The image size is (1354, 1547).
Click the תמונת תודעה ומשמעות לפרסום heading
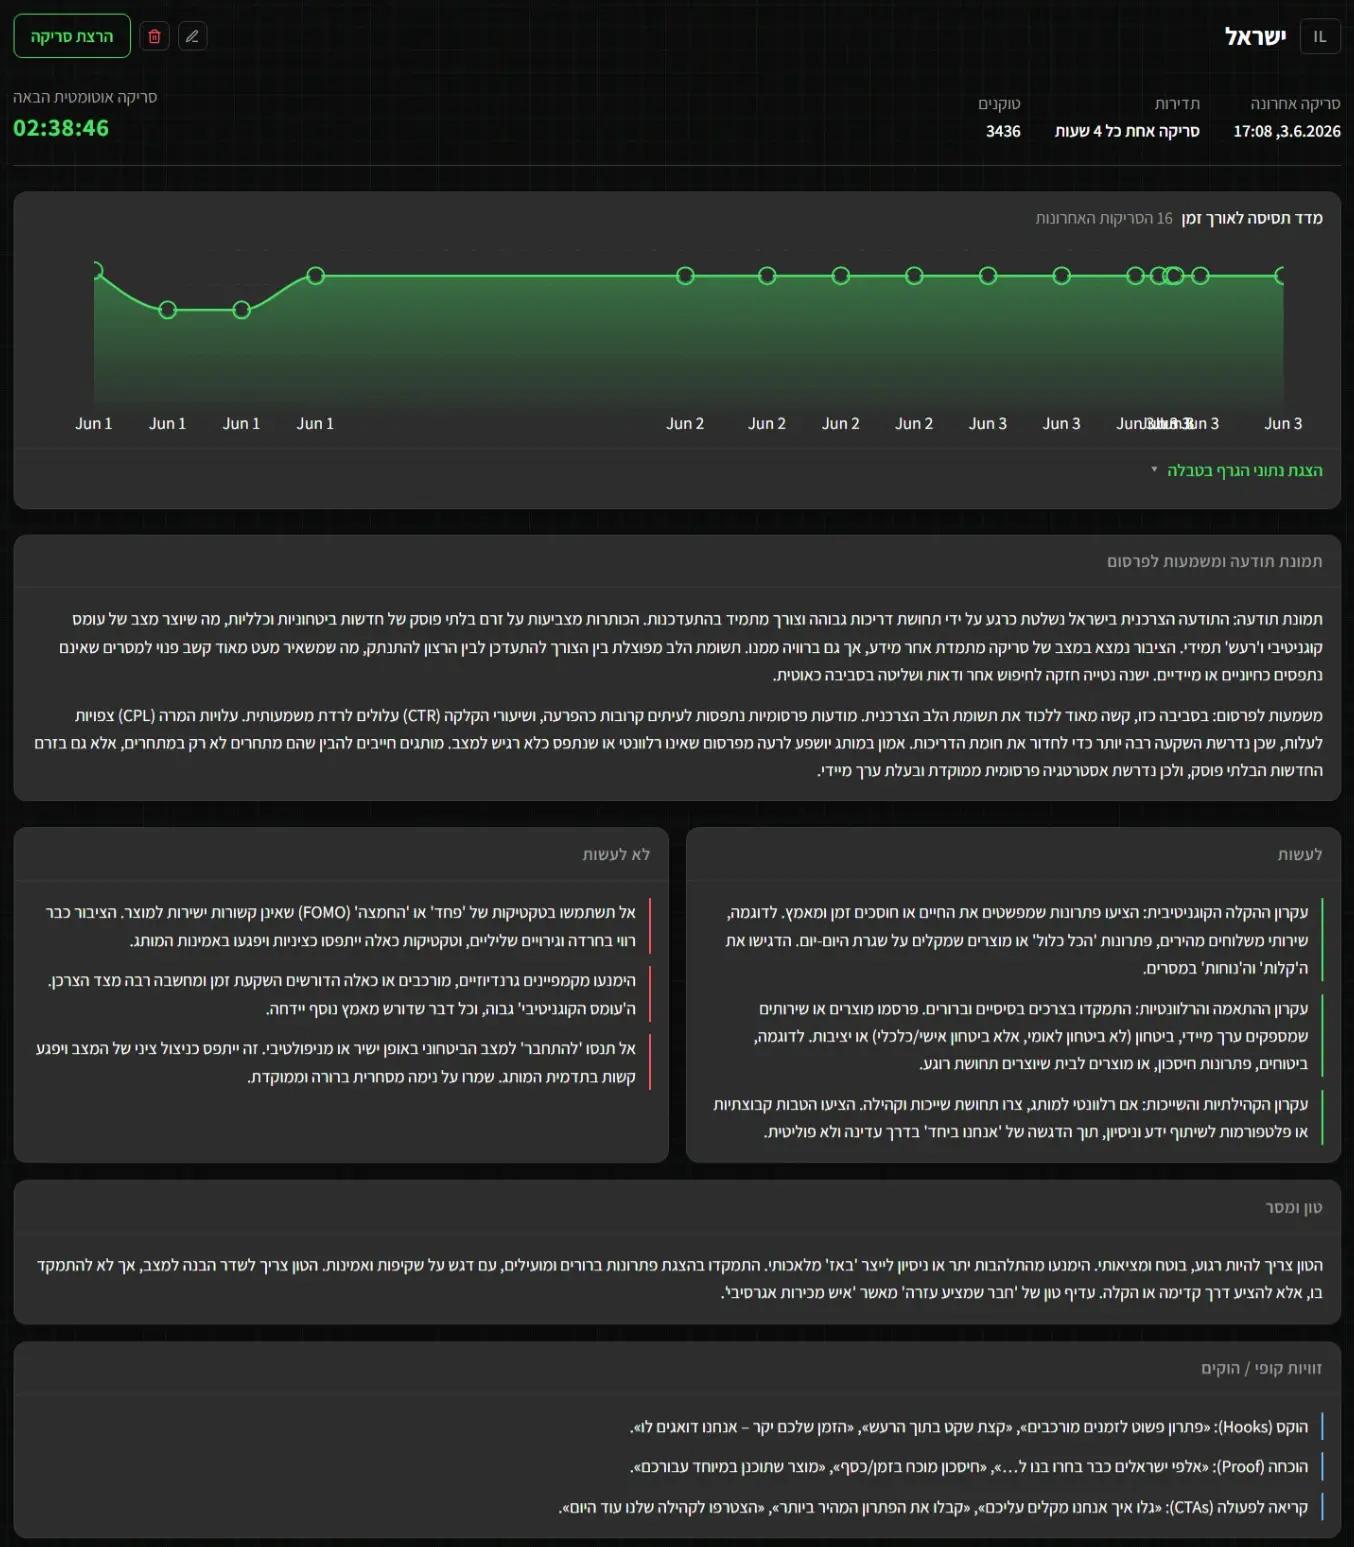1214,561
